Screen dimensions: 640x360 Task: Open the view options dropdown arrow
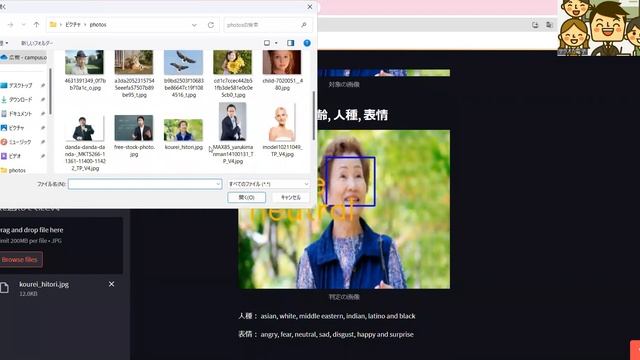(x=276, y=43)
